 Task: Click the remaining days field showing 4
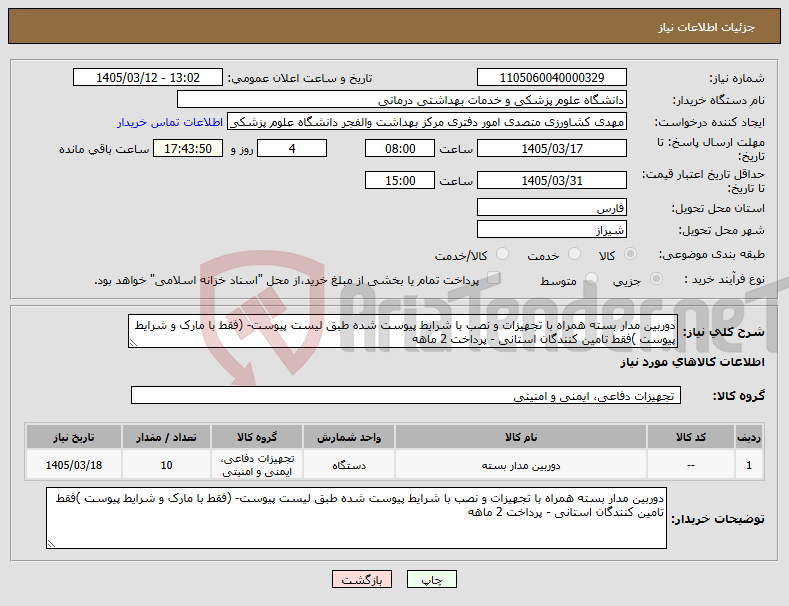[x=292, y=148]
